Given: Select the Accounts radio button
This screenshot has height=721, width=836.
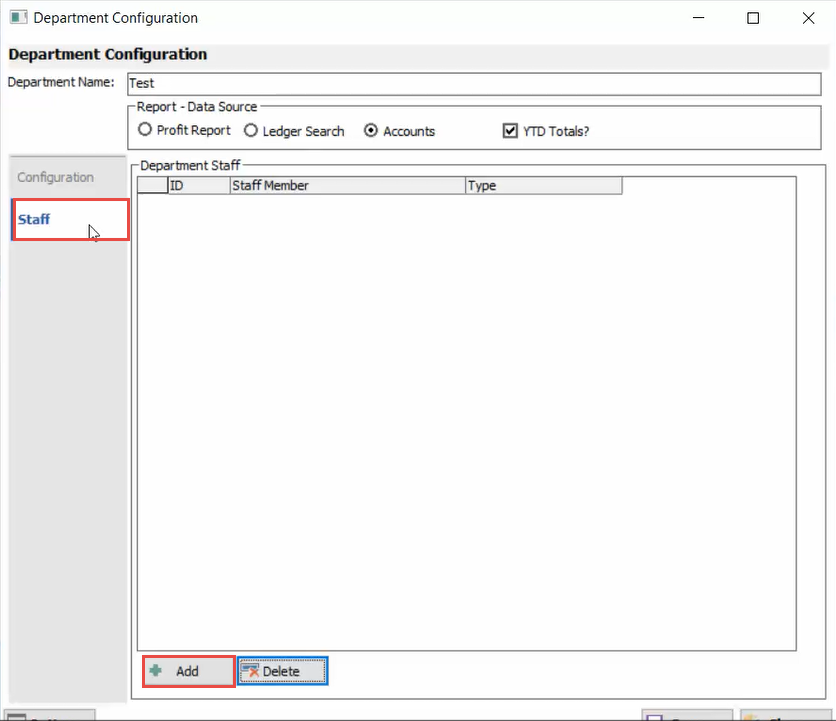Looking at the screenshot, I should pos(371,131).
